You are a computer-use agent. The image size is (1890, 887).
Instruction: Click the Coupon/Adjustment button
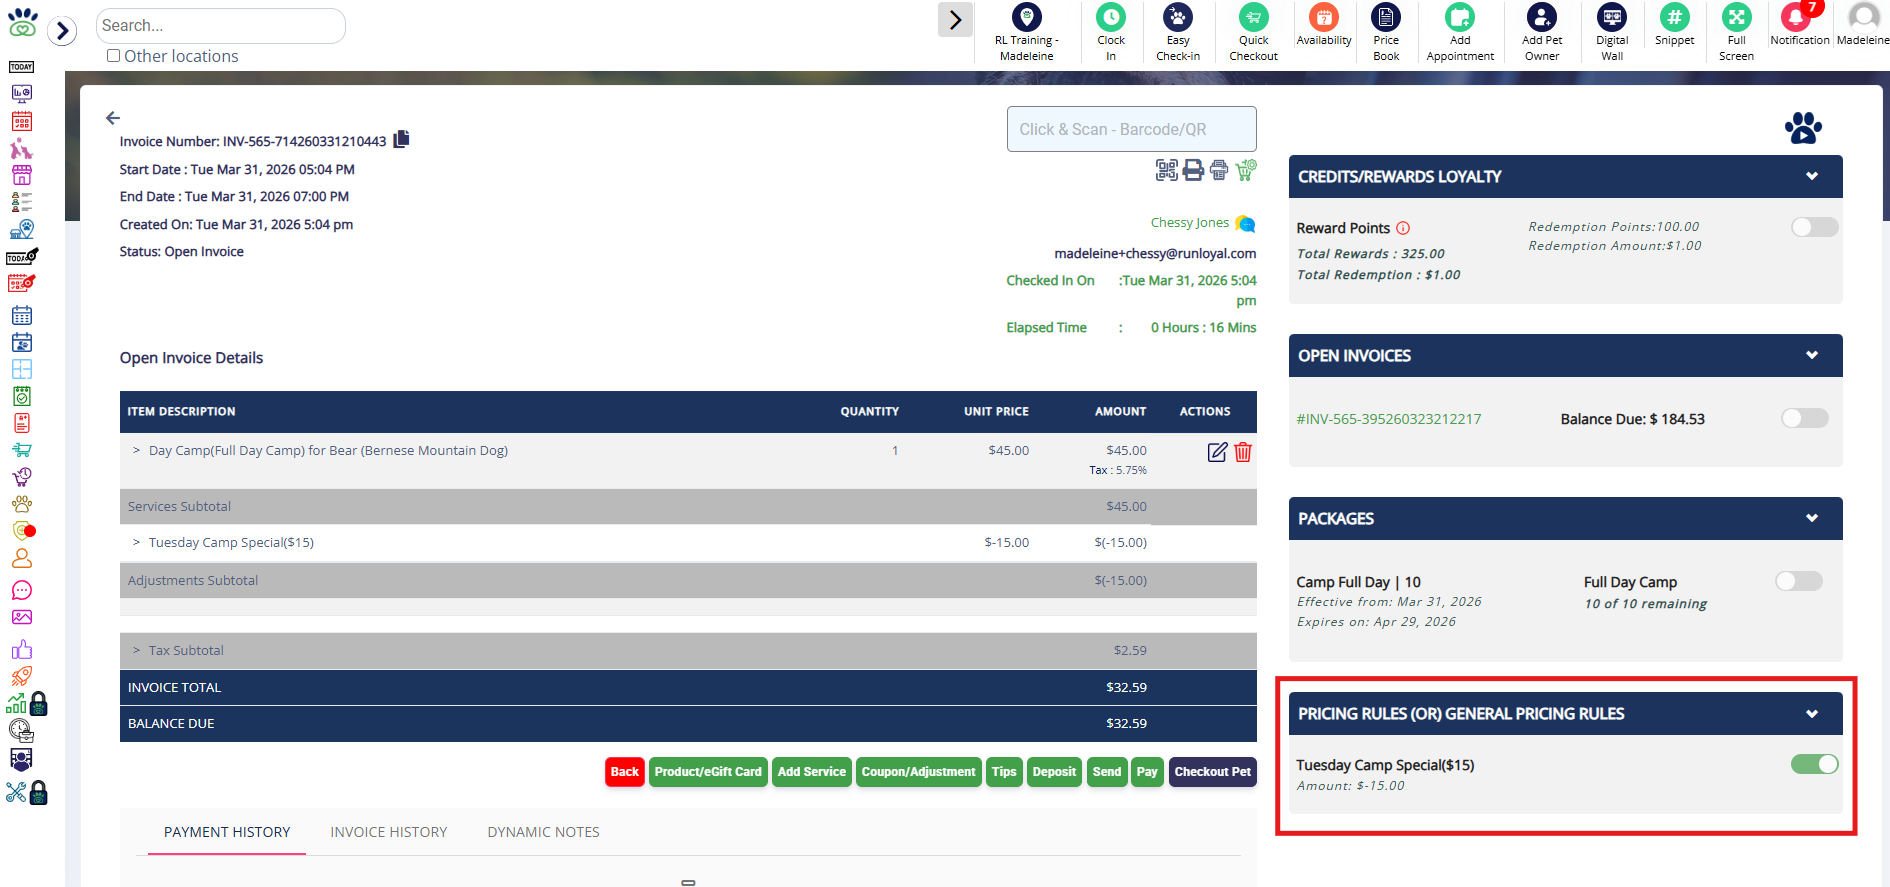click(918, 772)
